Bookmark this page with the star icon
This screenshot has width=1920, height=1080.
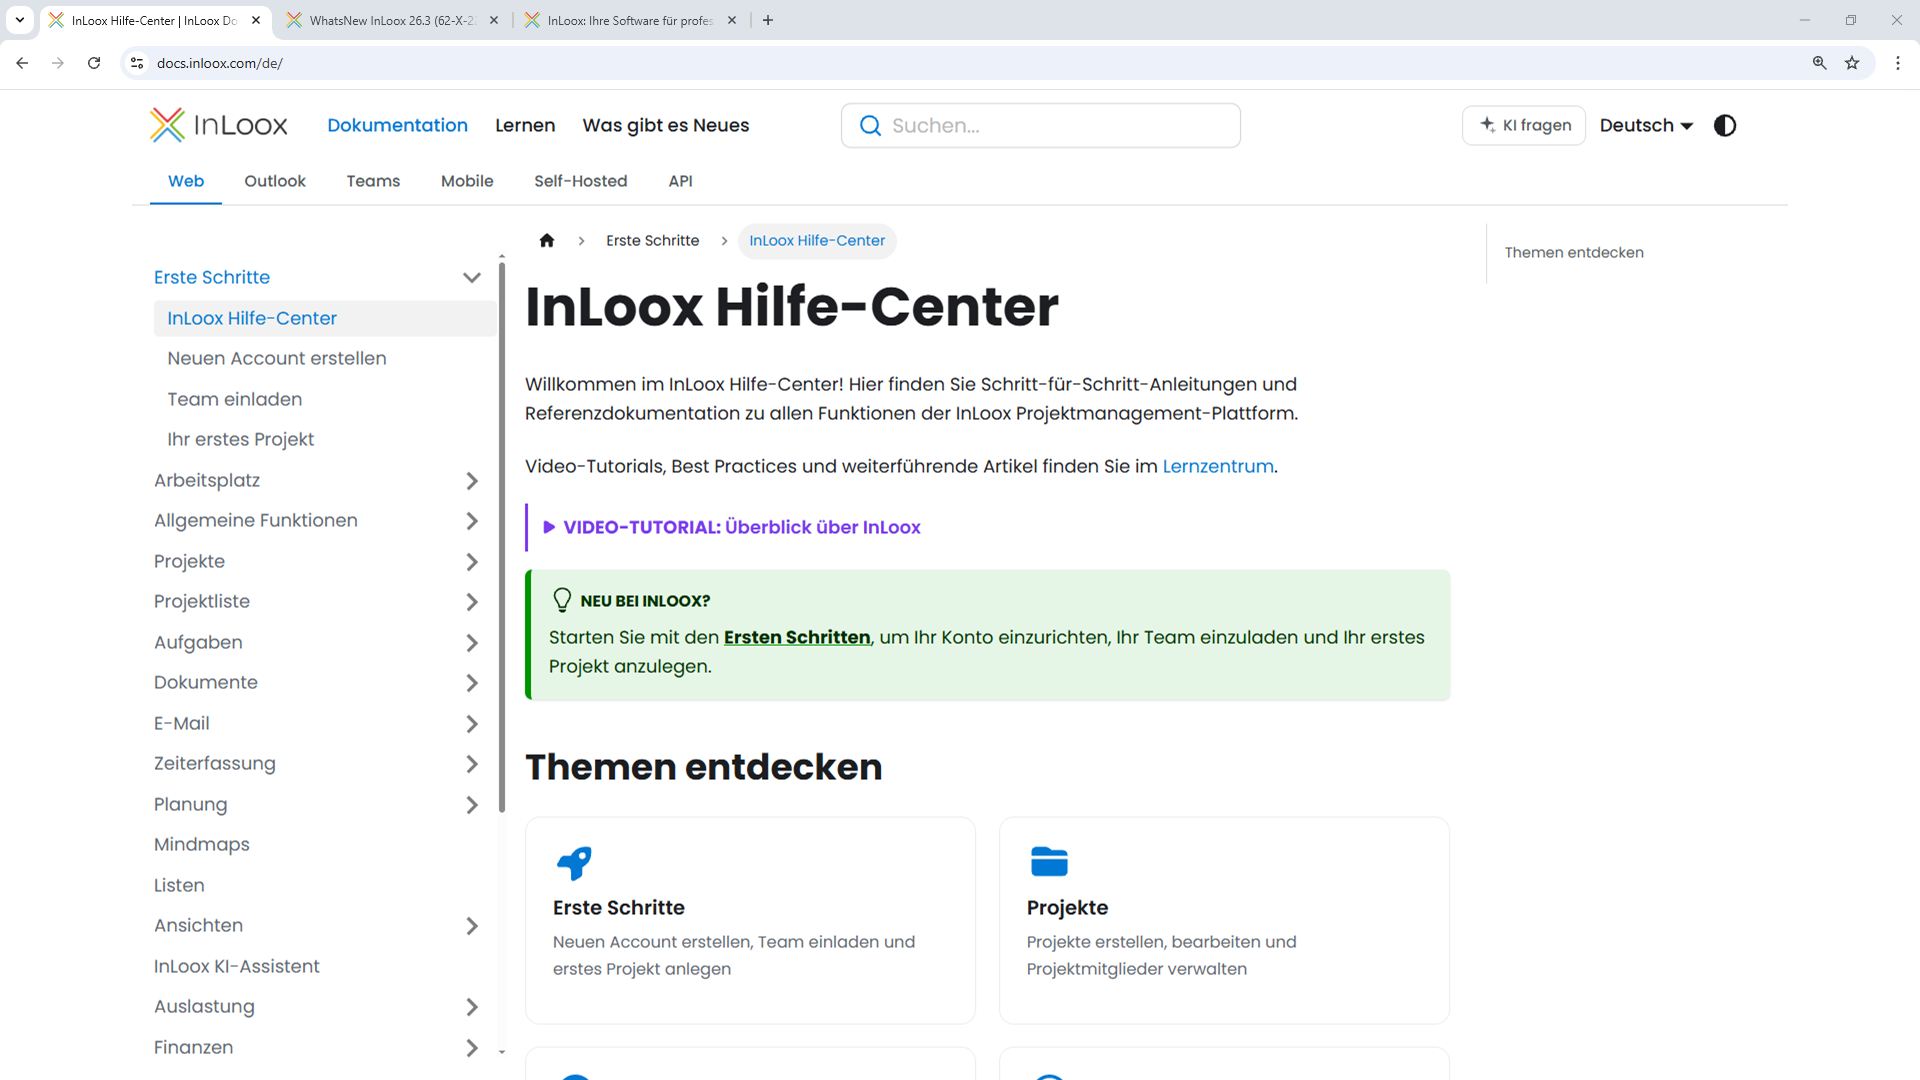[1852, 63]
